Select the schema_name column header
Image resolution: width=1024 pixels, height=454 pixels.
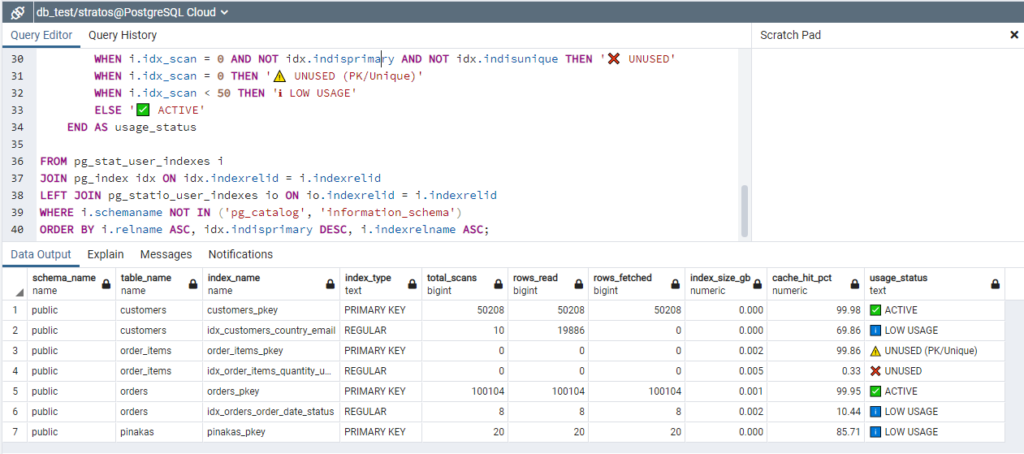pos(71,284)
